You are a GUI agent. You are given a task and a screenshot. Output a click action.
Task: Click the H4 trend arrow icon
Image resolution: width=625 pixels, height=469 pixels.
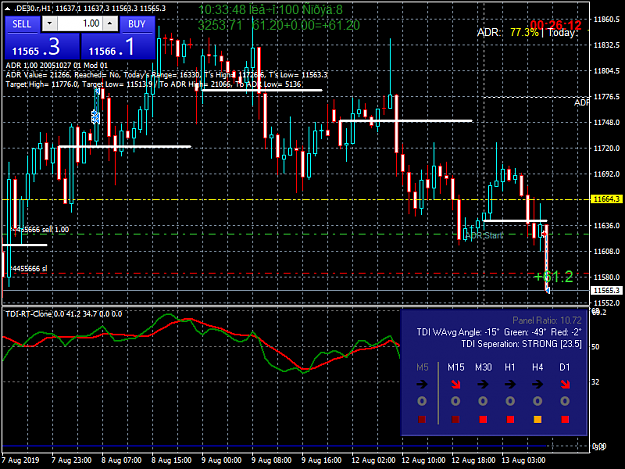pos(537,384)
